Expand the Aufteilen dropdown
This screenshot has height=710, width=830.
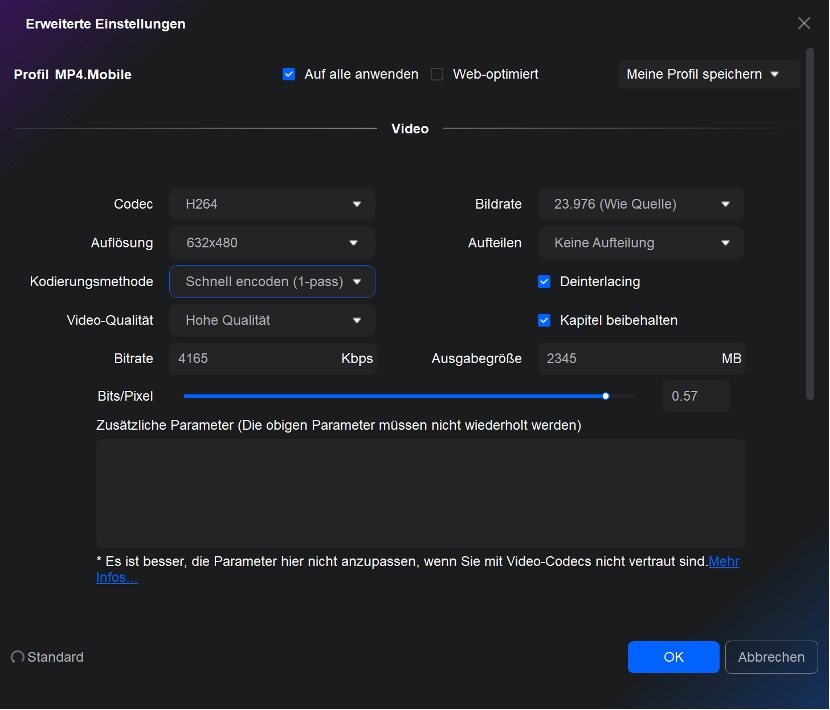(x=640, y=242)
